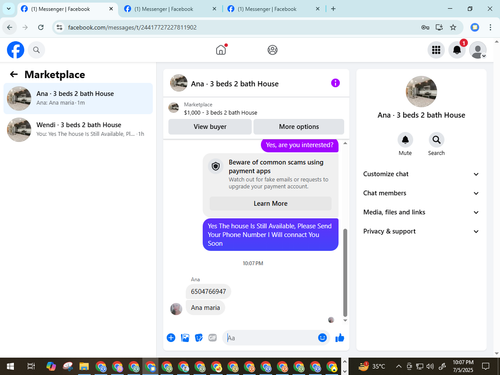Open Facebook home via logo
500x375 pixels.
[15, 50]
